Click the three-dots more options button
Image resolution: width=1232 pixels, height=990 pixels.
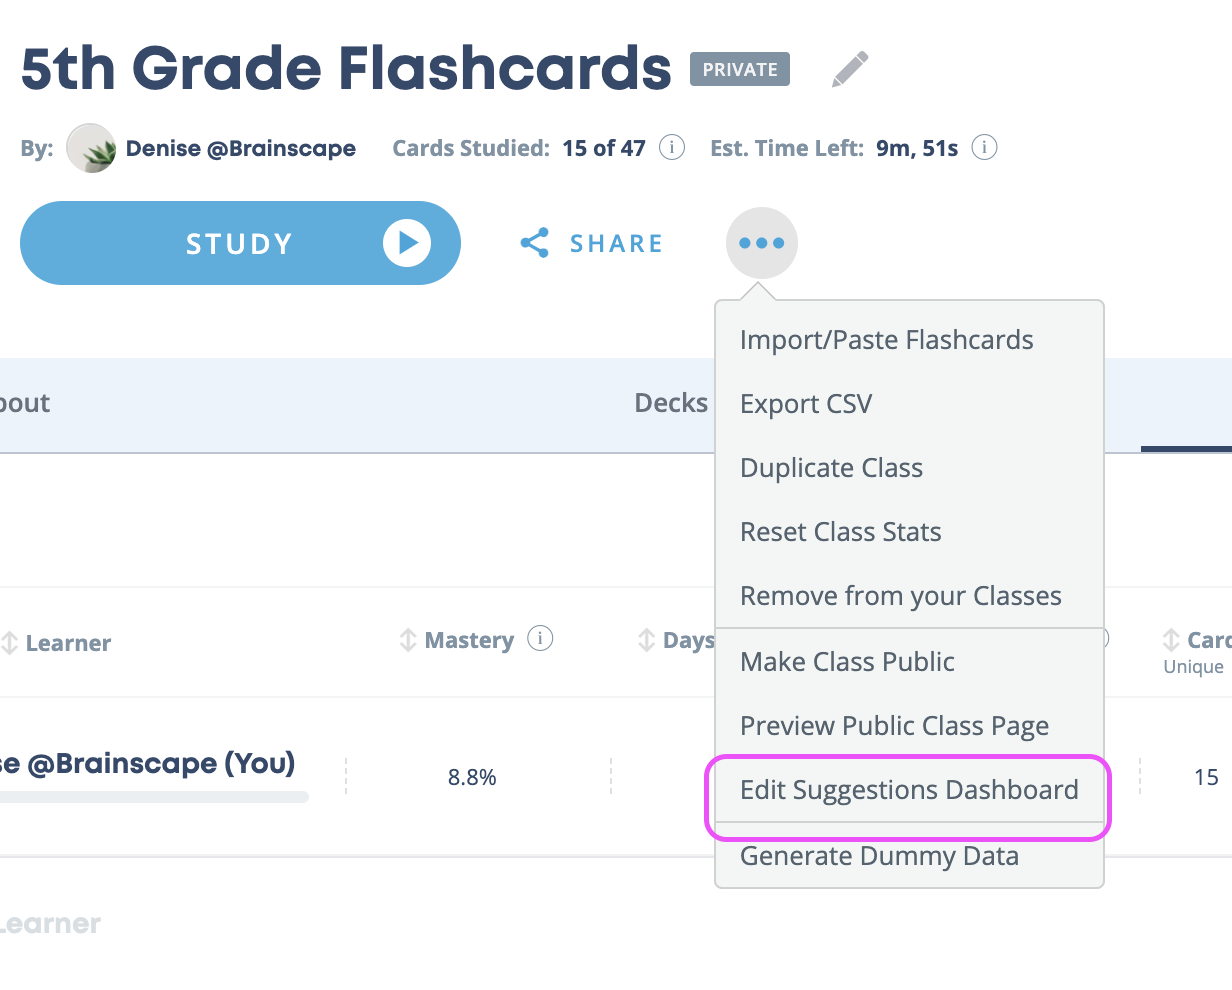click(762, 243)
